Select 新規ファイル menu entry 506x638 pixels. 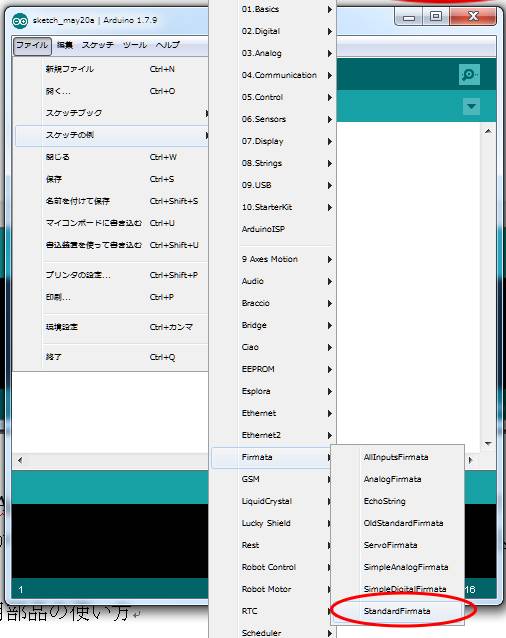(x=111, y=69)
